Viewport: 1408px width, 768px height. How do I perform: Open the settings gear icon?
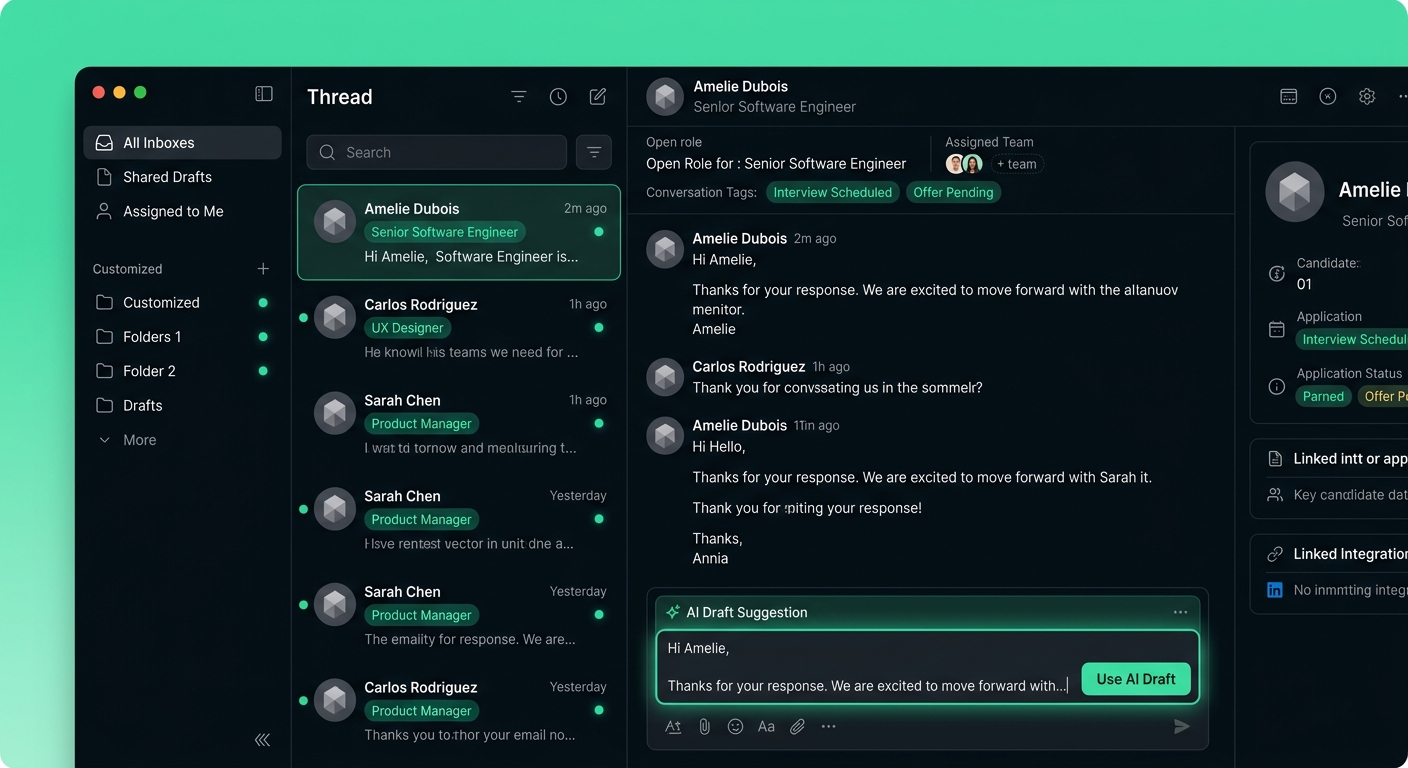point(1367,96)
